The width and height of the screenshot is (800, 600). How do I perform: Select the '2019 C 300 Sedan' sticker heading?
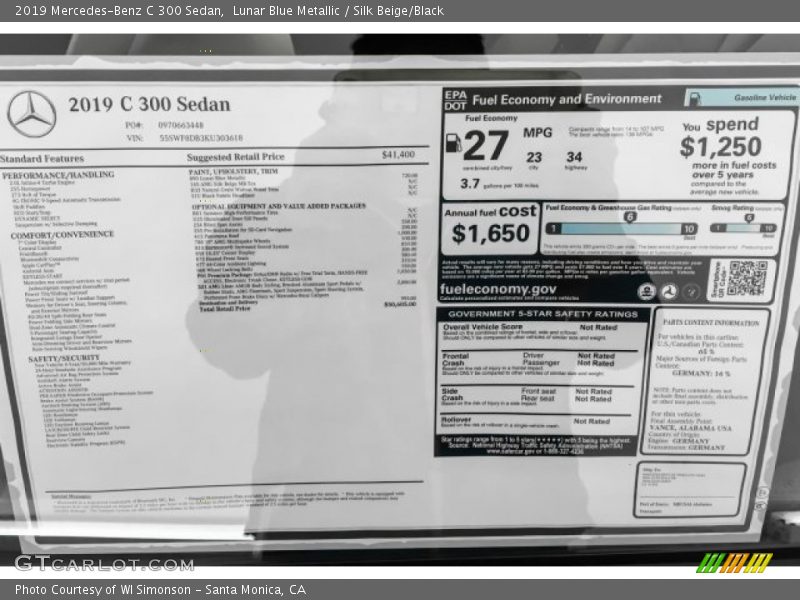tap(149, 104)
